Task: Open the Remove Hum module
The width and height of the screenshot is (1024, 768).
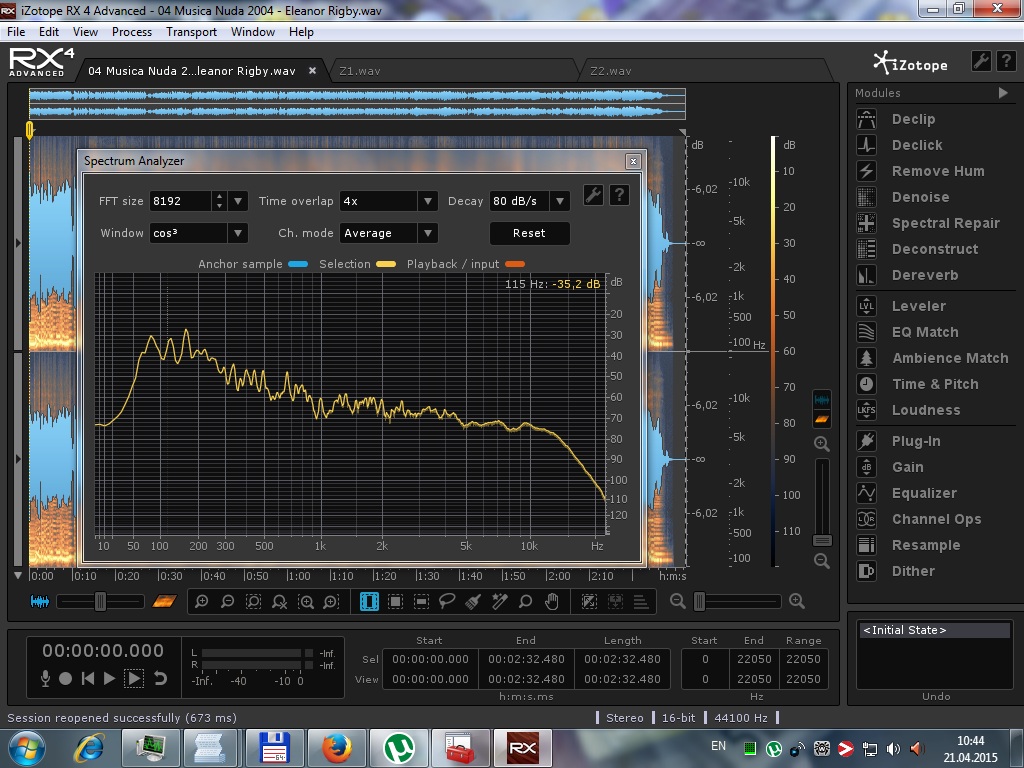Action: [938, 171]
